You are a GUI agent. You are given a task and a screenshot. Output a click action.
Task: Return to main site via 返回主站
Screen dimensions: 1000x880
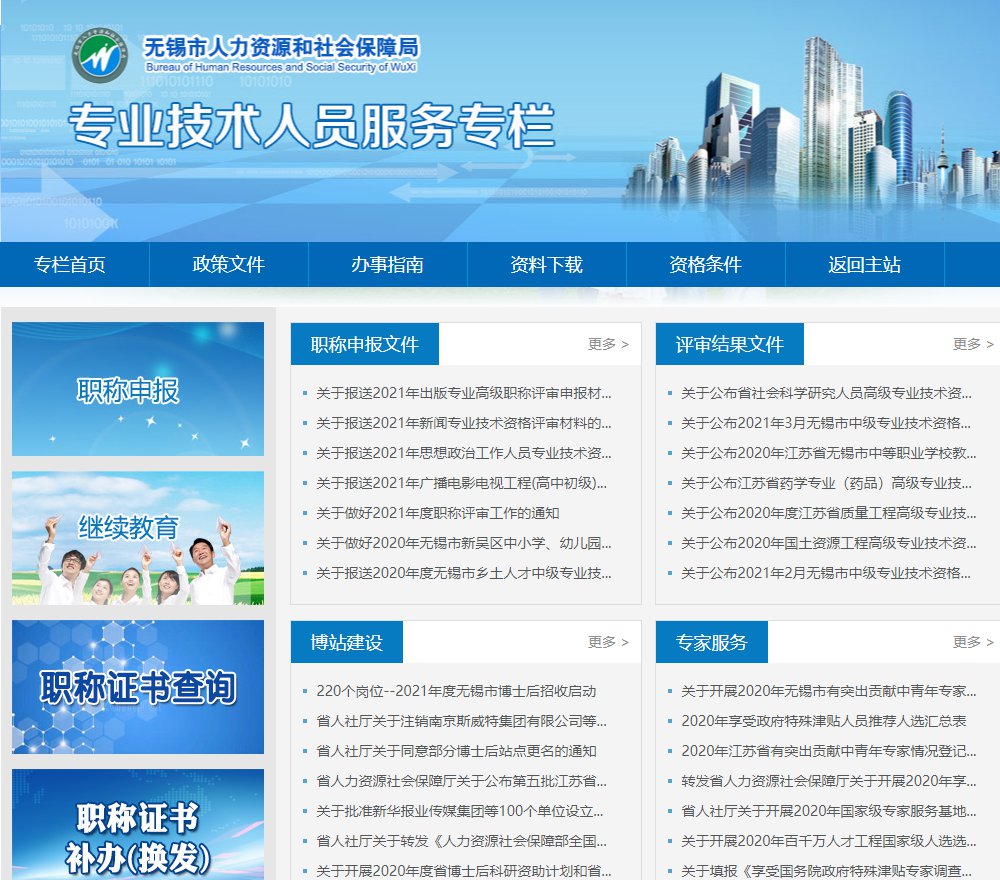pos(864,265)
